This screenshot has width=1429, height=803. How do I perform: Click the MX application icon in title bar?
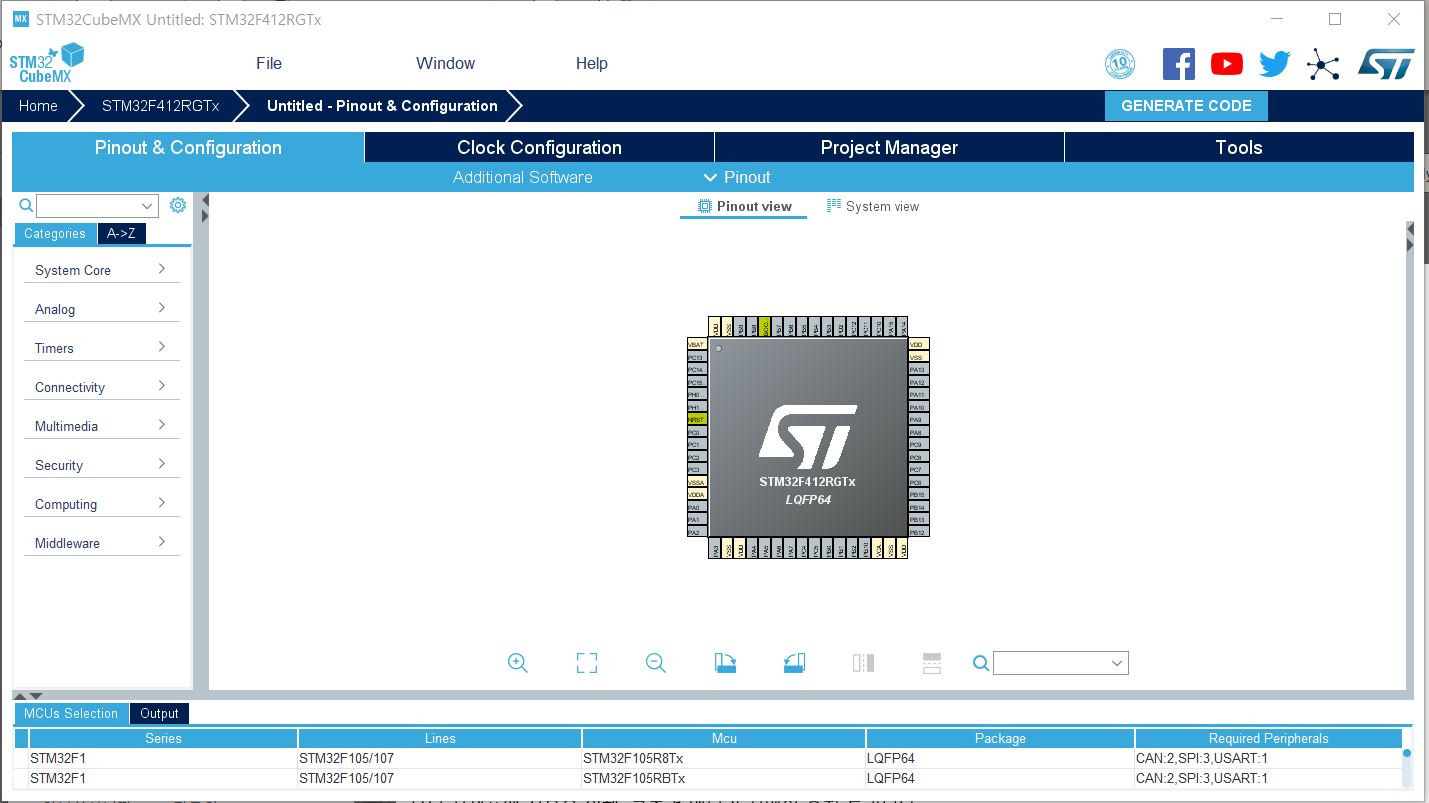[20, 19]
